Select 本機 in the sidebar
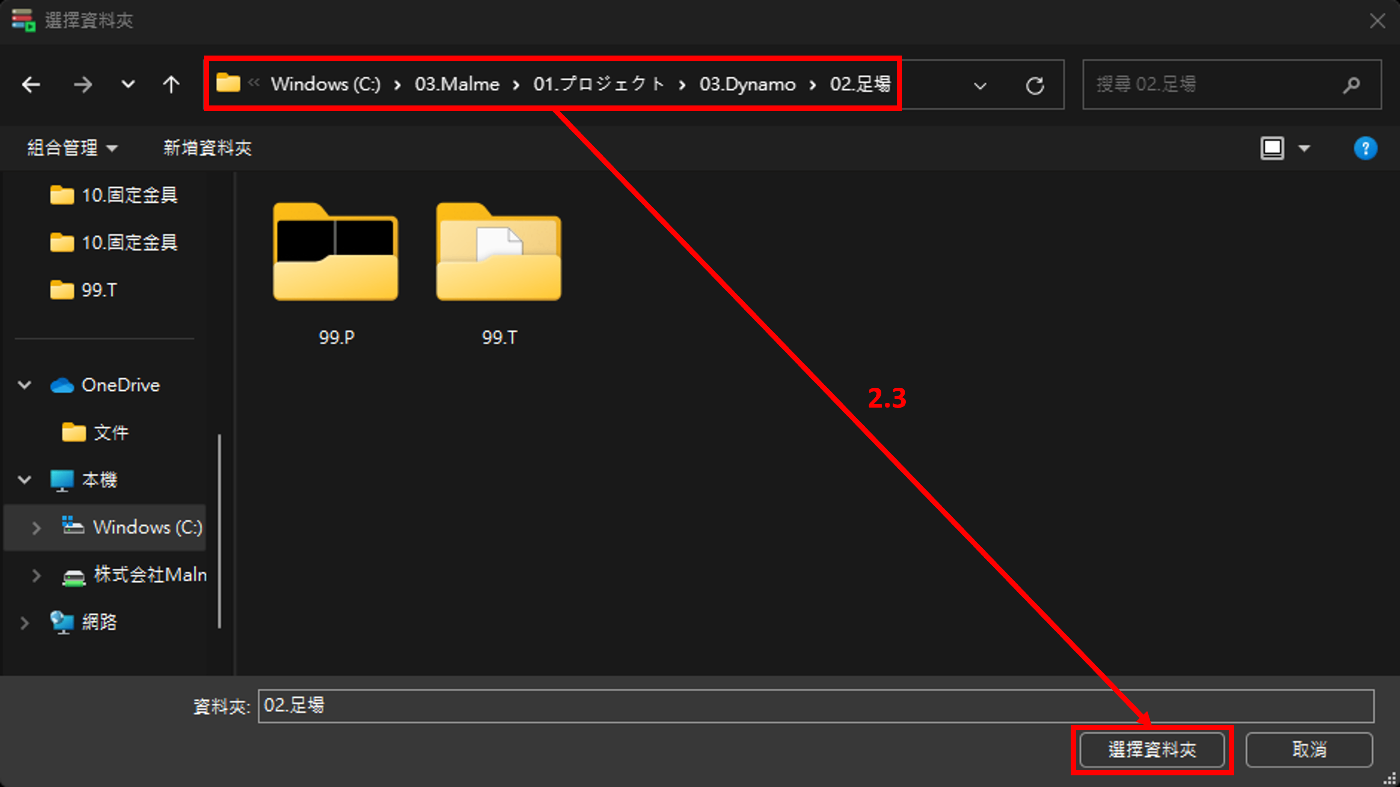The image size is (1400, 787). coord(85,480)
